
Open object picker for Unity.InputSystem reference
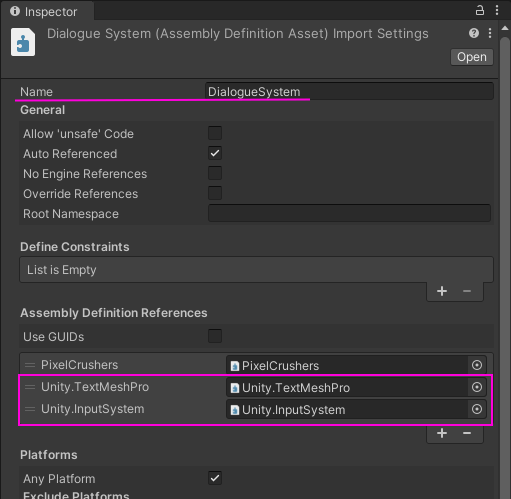tap(477, 409)
